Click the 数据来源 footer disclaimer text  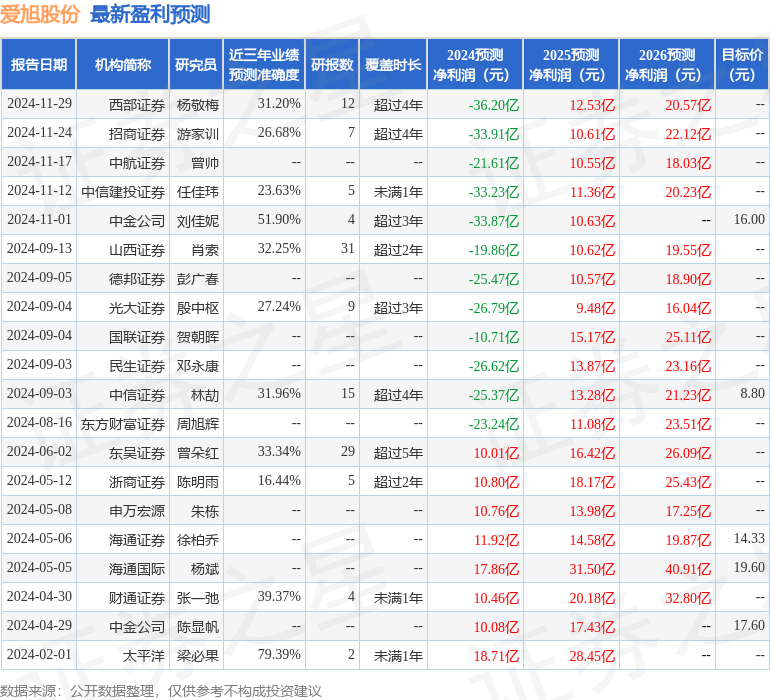click(x=161, y=691)
